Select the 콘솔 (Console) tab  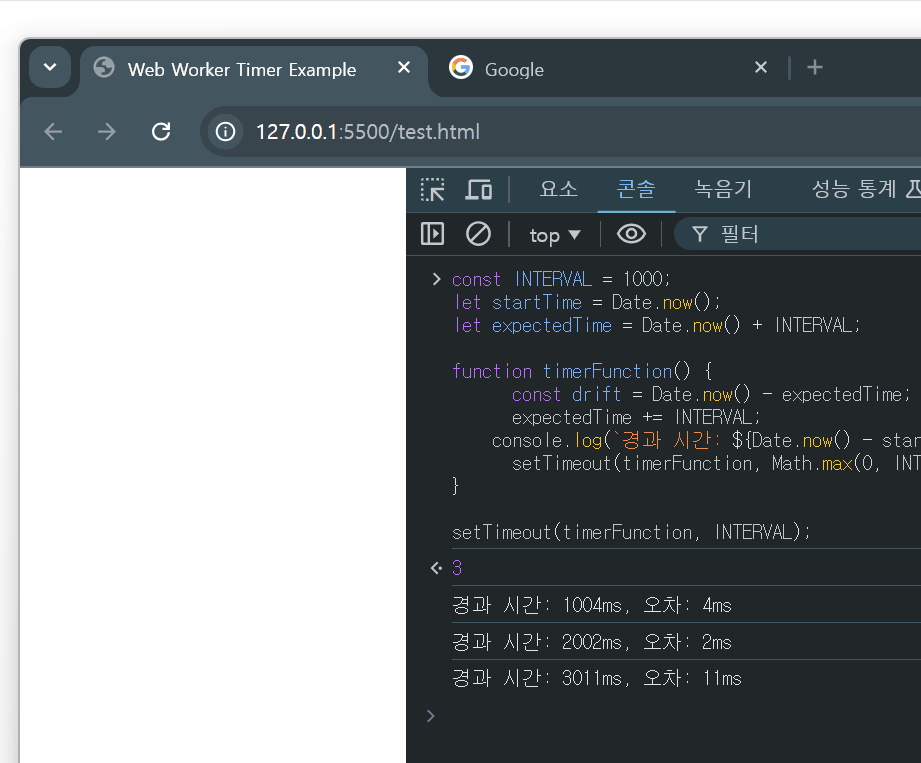(x=636, y=189)
